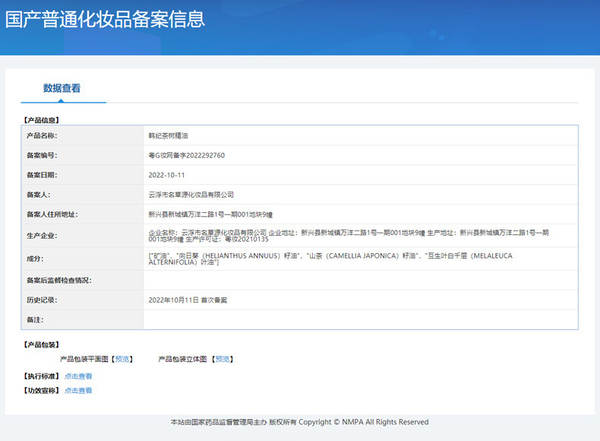Click the page title 国产普通化妆品备案信息
This screenshot has width=600, height=441.
click(x=105, y=19)
